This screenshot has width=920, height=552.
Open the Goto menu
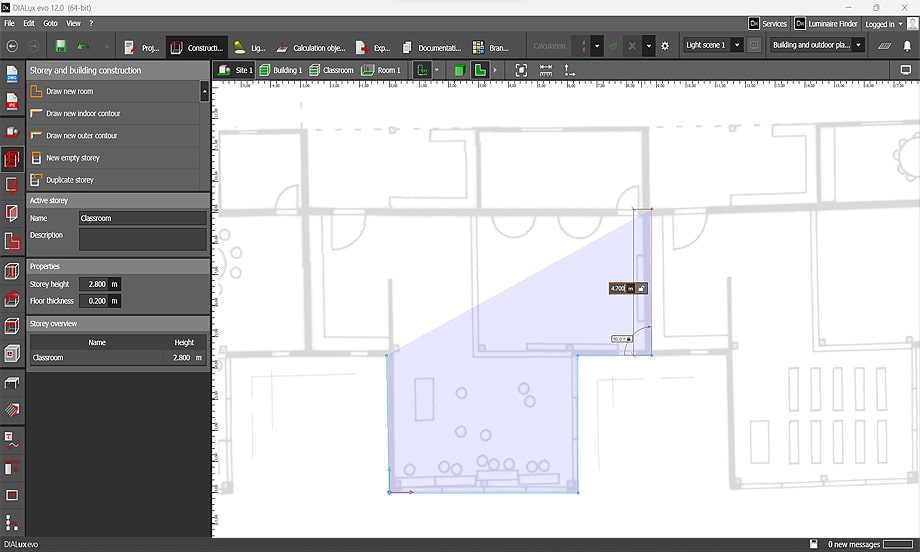tap(50, 23)
